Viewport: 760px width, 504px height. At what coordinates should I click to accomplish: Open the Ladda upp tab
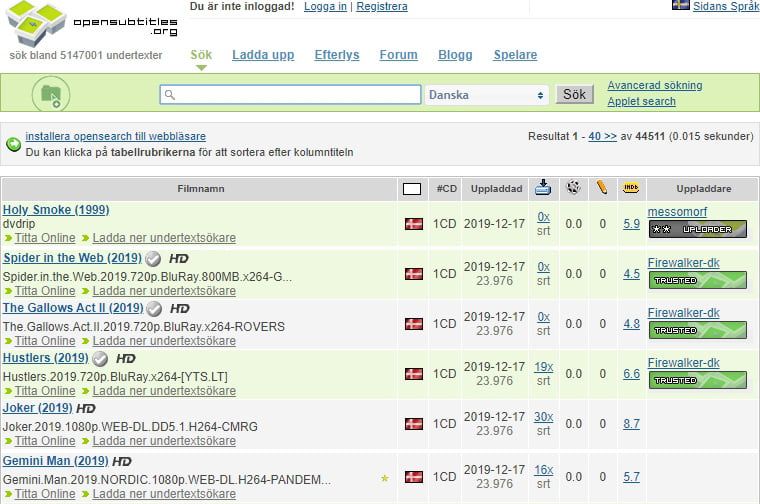pos(263,55)
